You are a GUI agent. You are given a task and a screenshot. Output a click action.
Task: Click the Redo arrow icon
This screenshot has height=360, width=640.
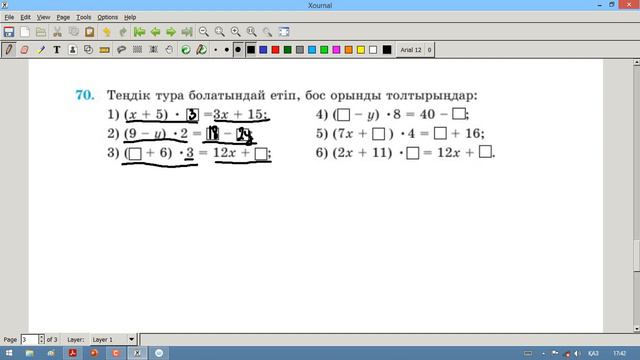click(122, 32)
